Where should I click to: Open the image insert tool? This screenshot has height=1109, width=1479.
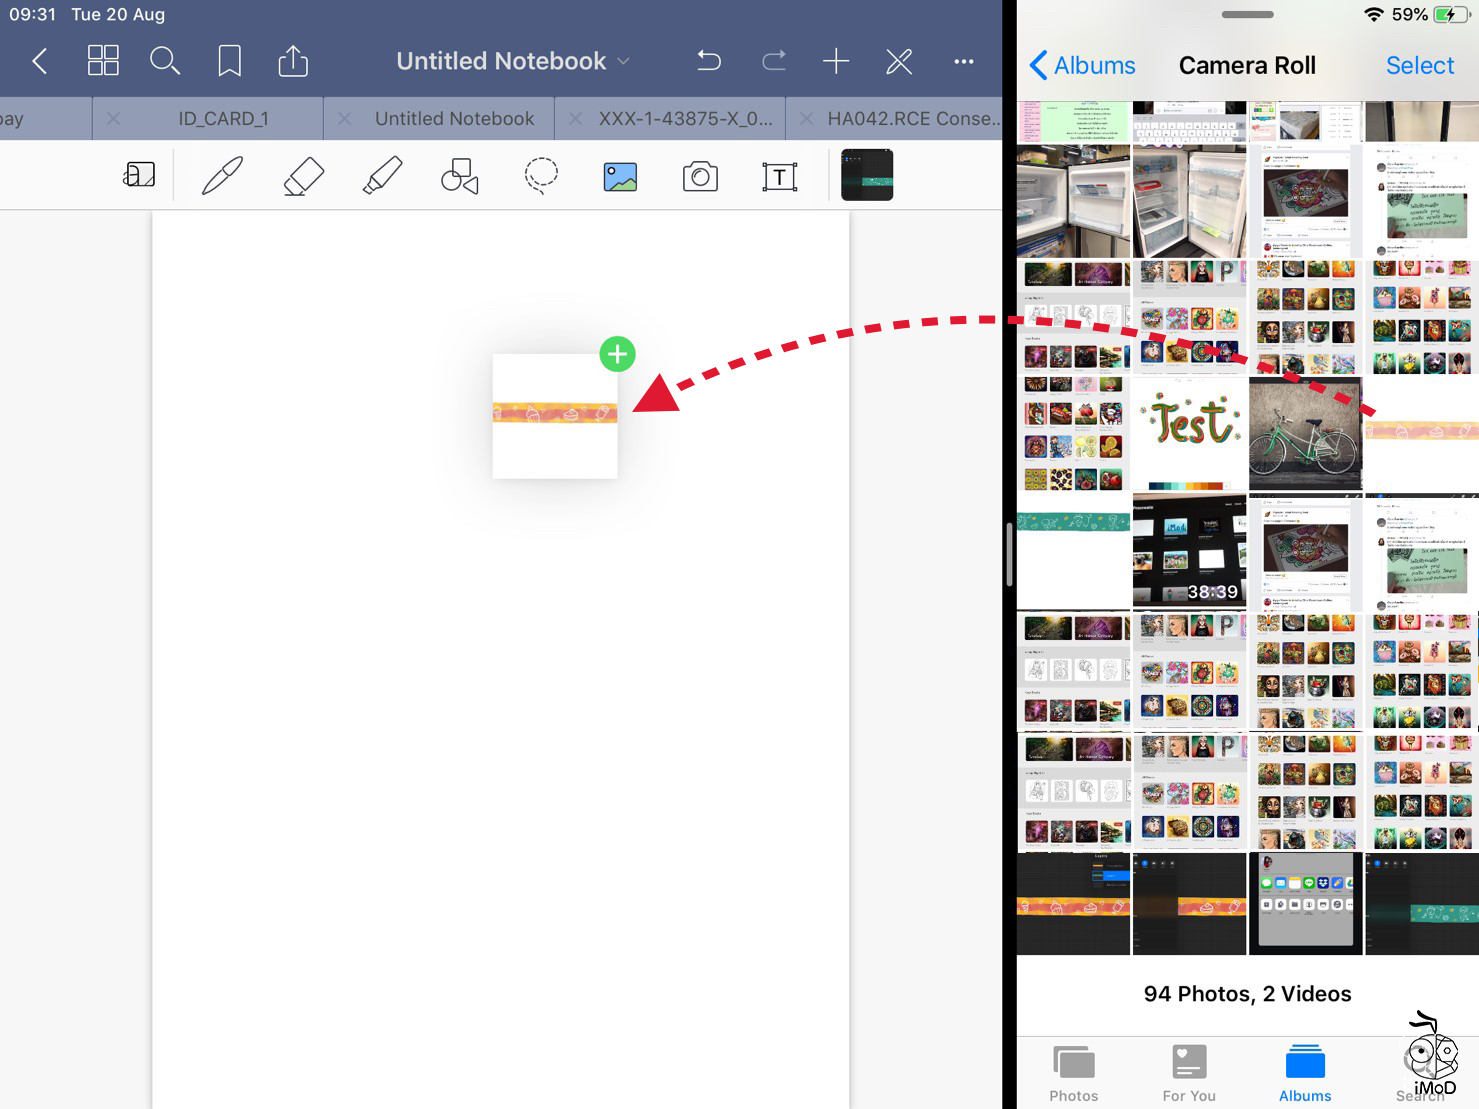click(x=619, y=175)
